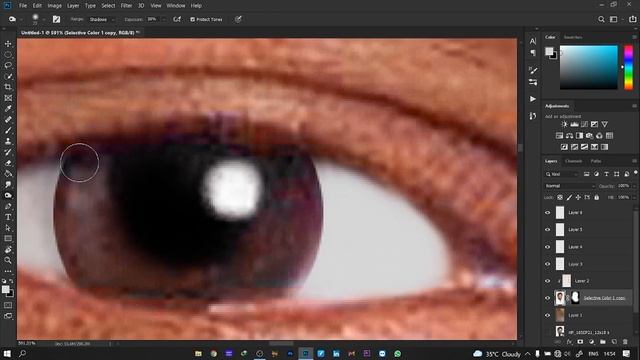This screenshot has width=640, height=360.
Task: Add an Exposure adjustment
Action: [x=594, y=124]
